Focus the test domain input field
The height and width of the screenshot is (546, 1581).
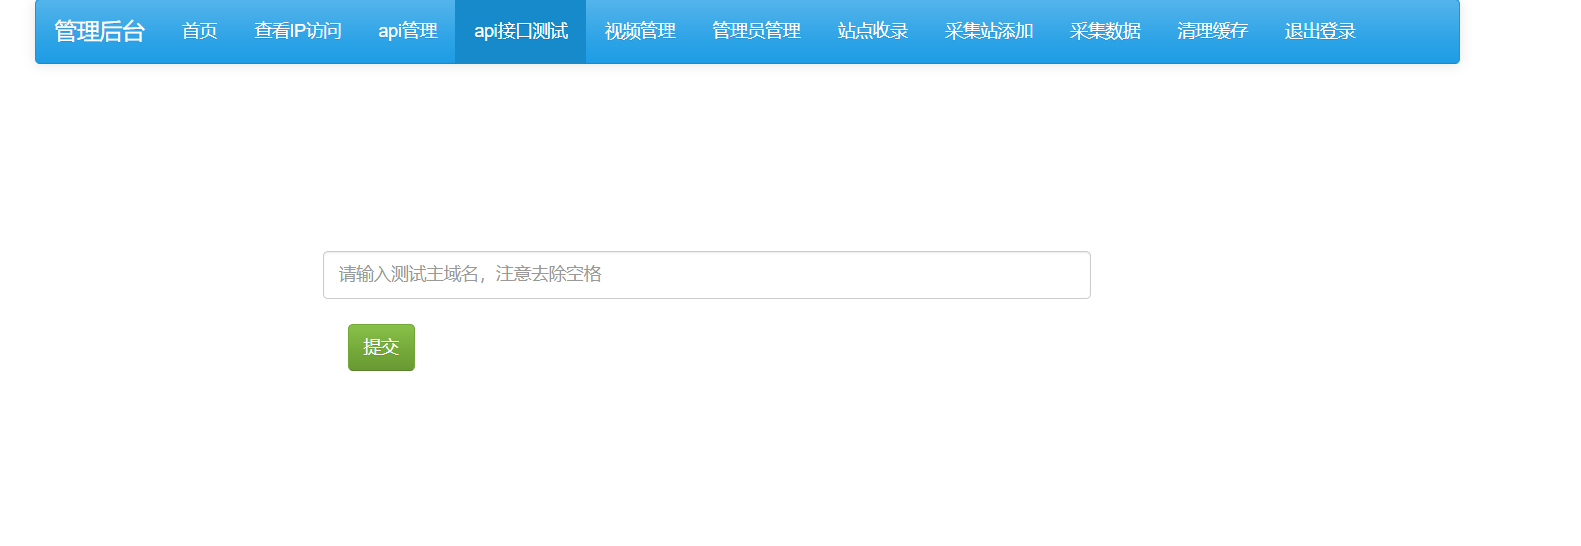706,275
